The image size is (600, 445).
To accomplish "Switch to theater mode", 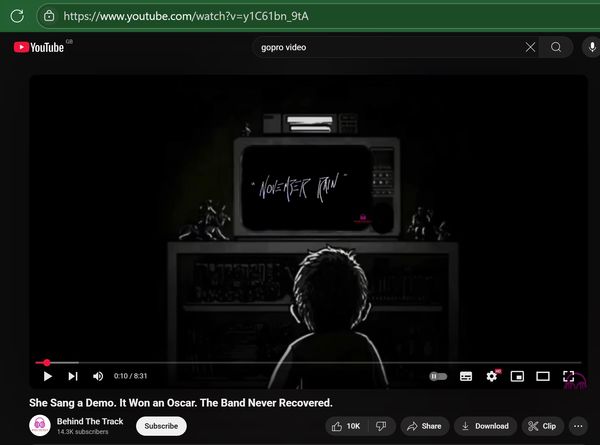I will coord(543,376).
